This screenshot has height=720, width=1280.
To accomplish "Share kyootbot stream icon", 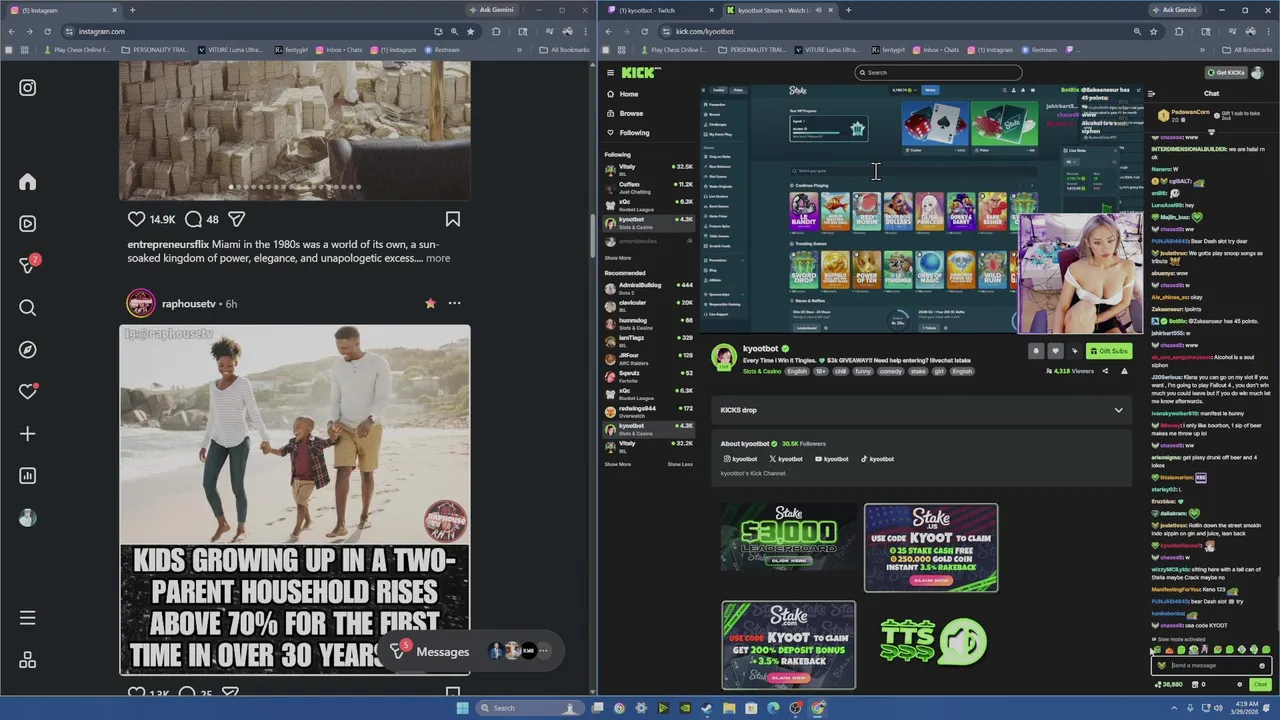I will pyautogui.click(x=1105, y=371).
